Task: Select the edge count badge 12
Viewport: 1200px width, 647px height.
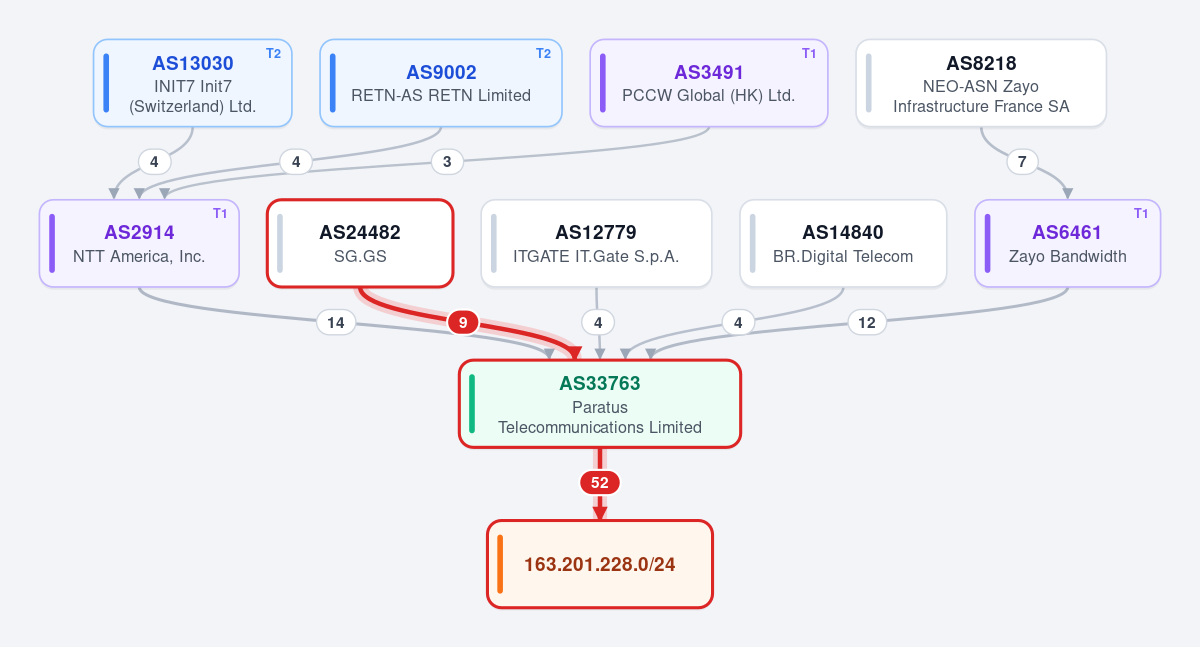Action: [867, 322]
